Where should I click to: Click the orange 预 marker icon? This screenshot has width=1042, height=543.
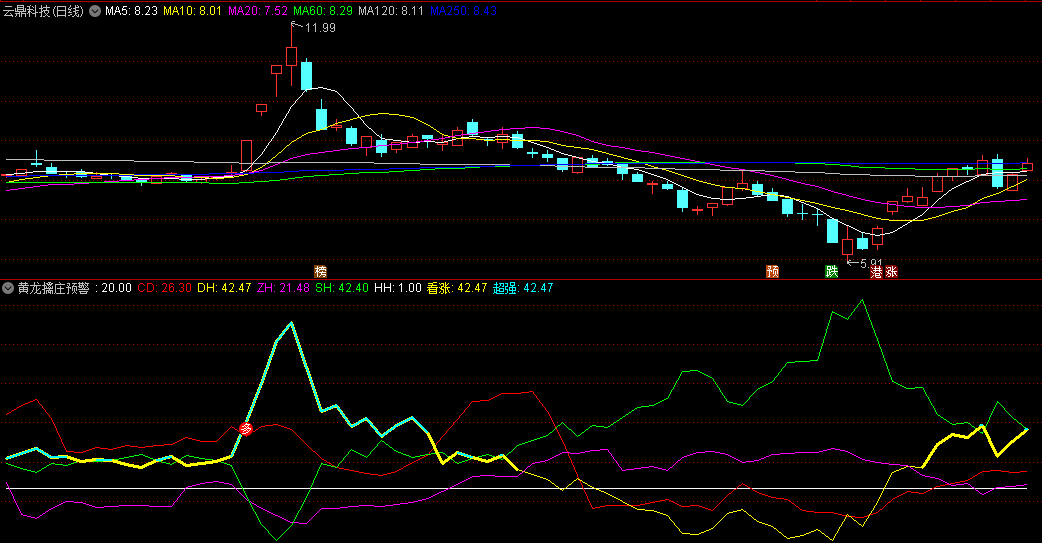click(772, 272)
